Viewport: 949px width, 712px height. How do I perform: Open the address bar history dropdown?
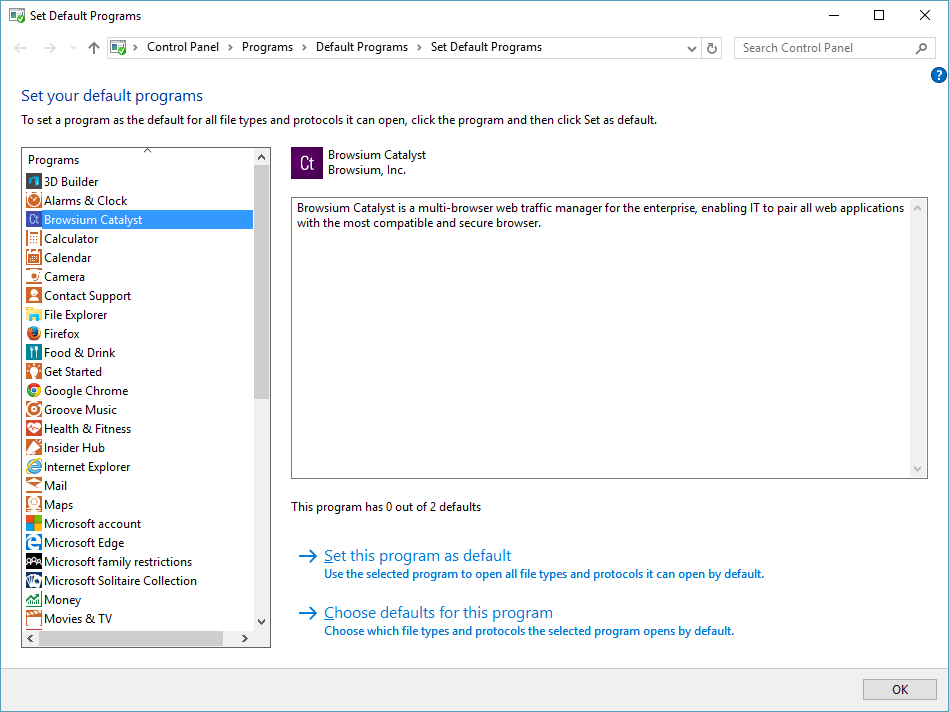(x=692, y=48)
